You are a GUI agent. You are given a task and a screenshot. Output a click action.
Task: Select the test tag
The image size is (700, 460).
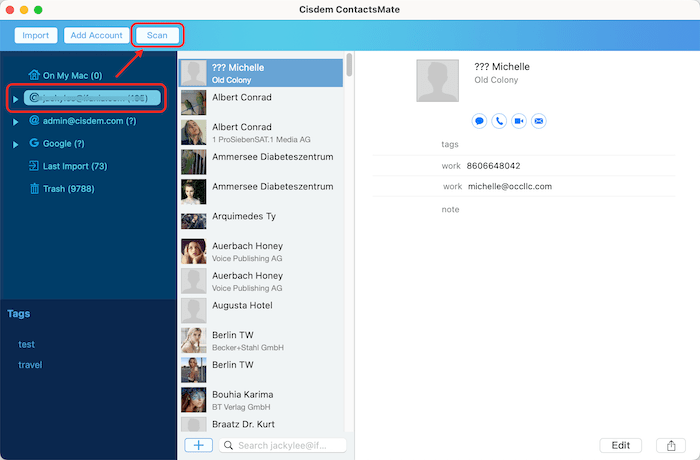pyautogui.click(x=26, y=344)
